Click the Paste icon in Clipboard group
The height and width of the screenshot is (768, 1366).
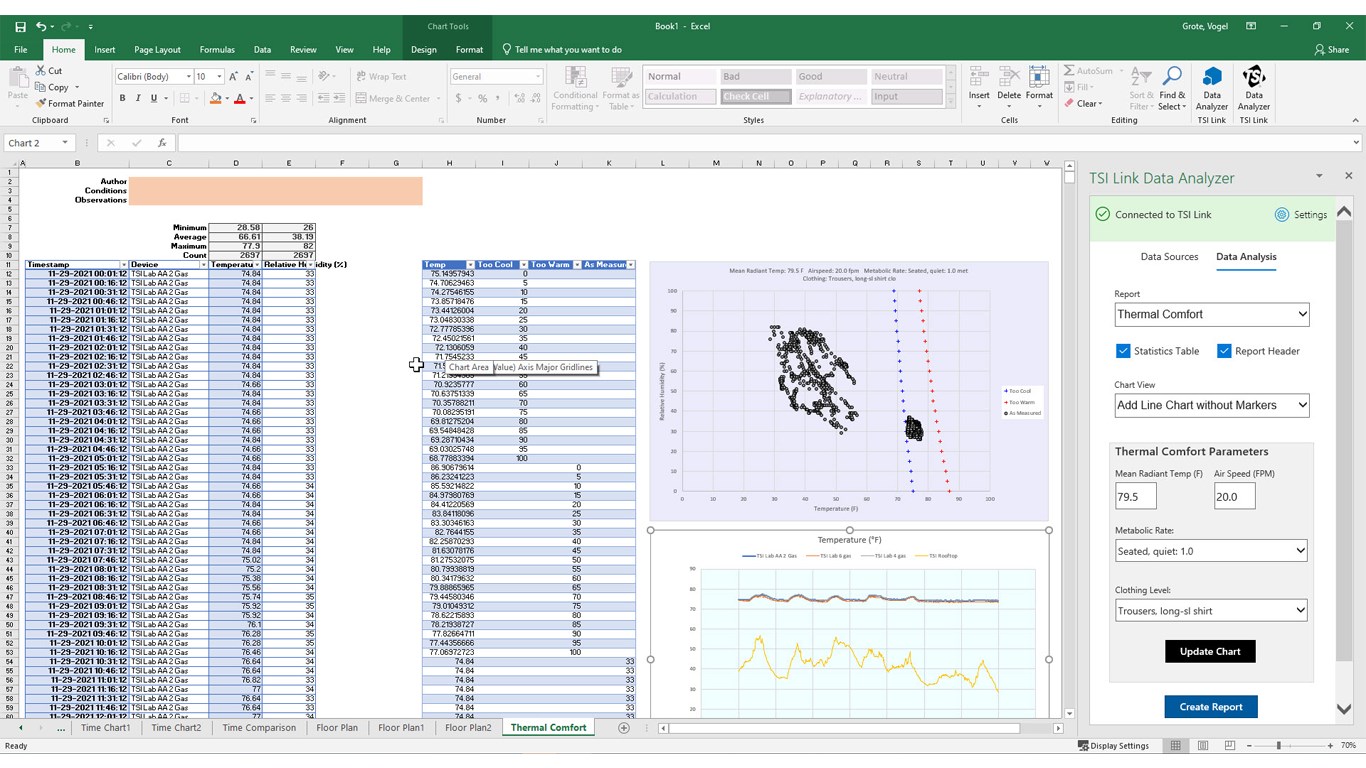pyautogui.click(x=17, y=79)
